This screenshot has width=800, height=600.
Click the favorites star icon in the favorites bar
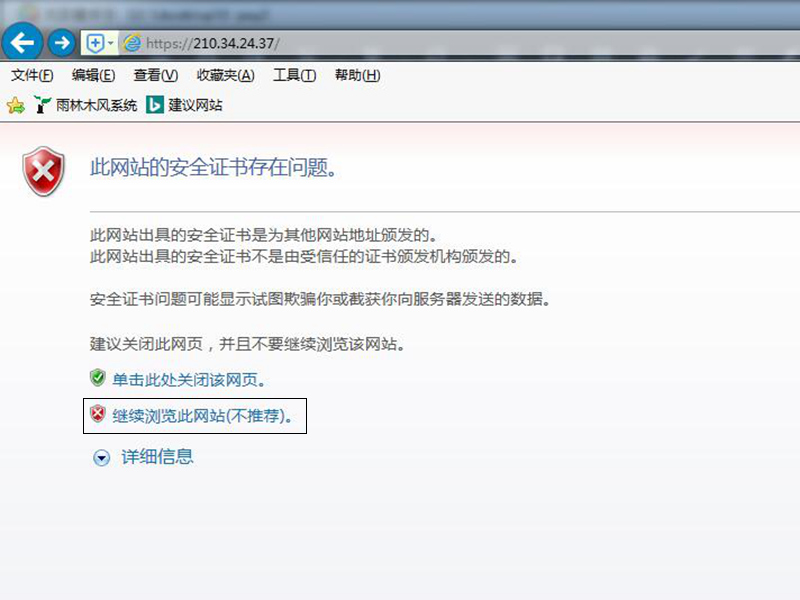coord(15,104)
